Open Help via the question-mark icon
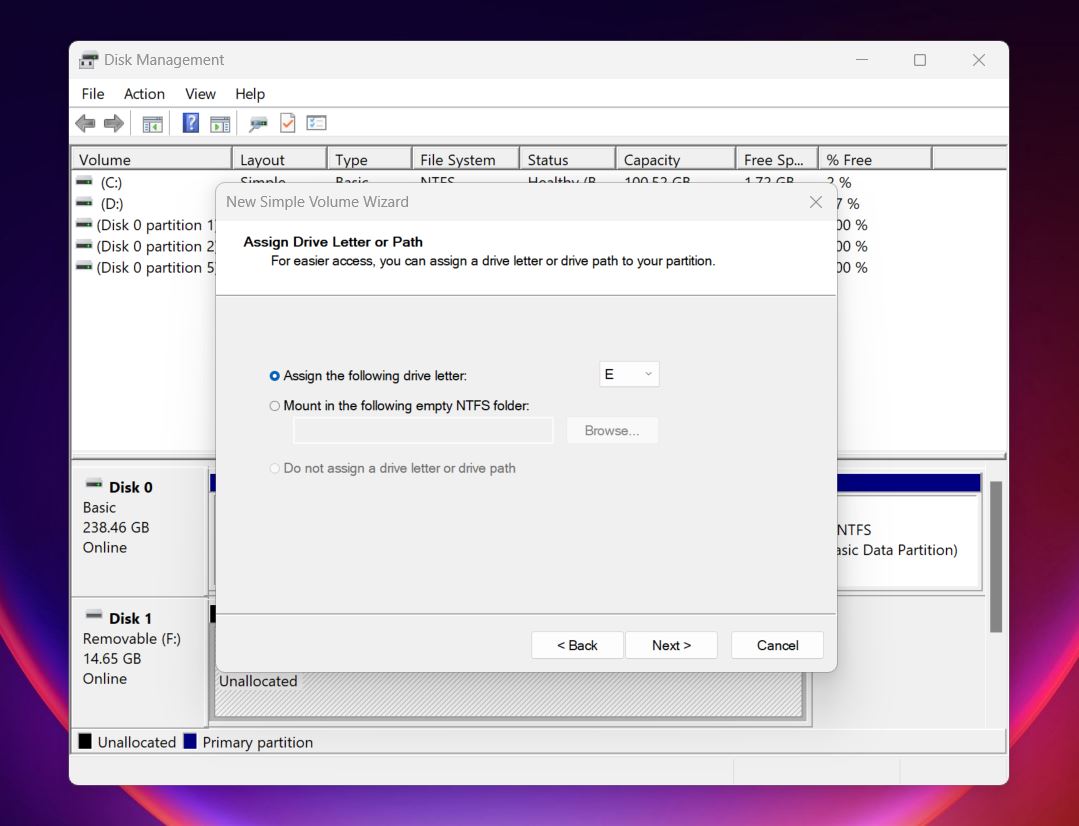This screenshot has height=826, width=1079. [191, 123]
